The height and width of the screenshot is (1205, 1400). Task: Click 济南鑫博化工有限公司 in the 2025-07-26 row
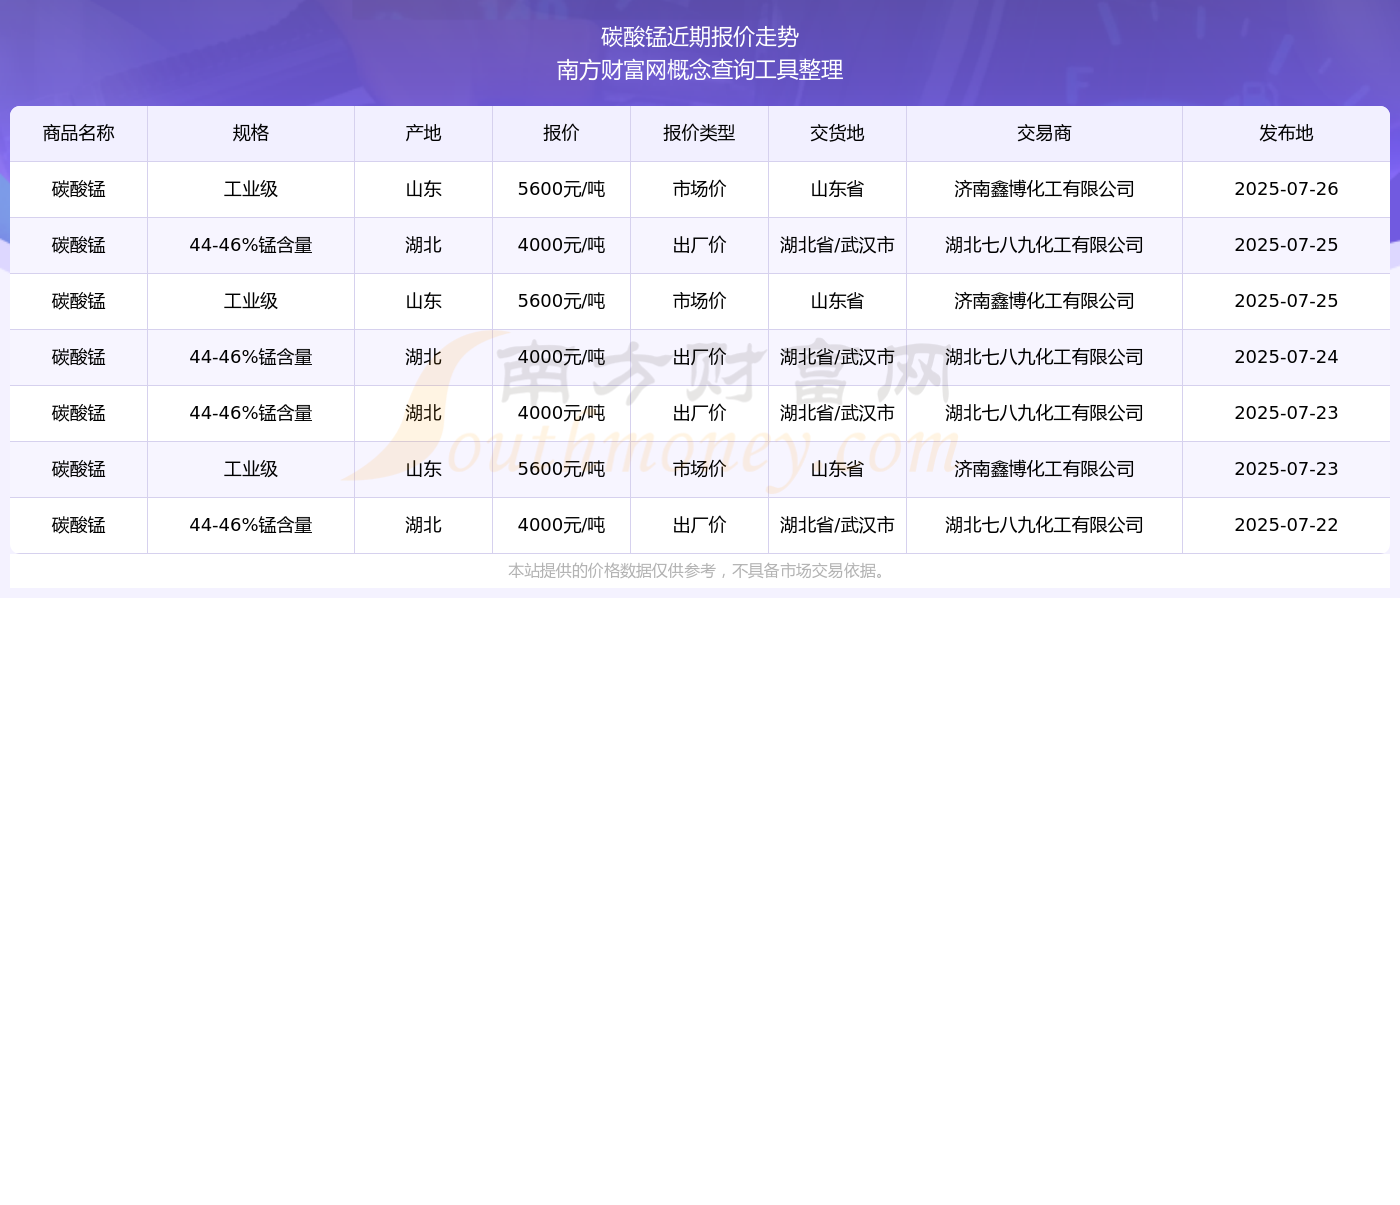point(1045,189)
